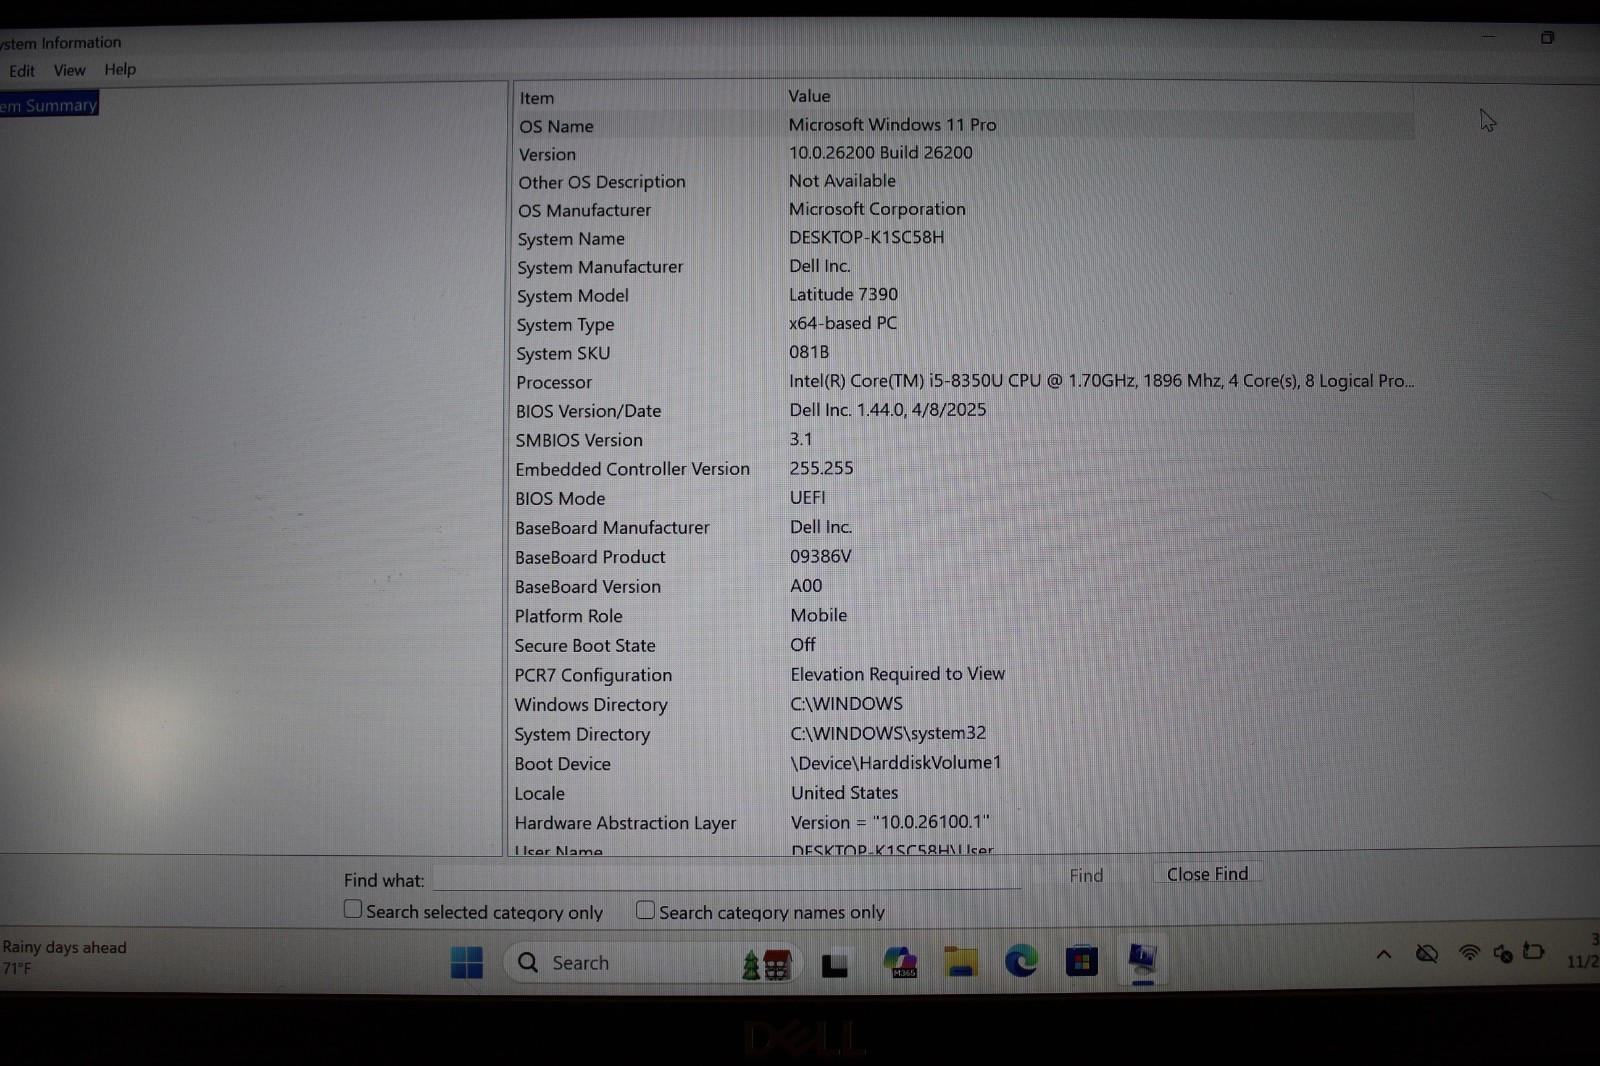Enable Search category names only checkbox
This screenshot has height=1066, width=1600.
click(x=645, y=910)
